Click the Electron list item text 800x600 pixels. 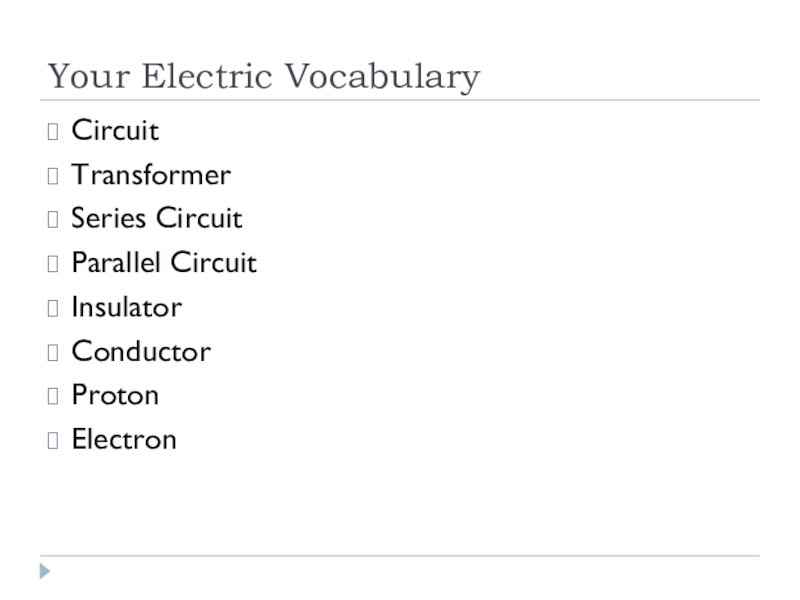[x=124, y=440]
